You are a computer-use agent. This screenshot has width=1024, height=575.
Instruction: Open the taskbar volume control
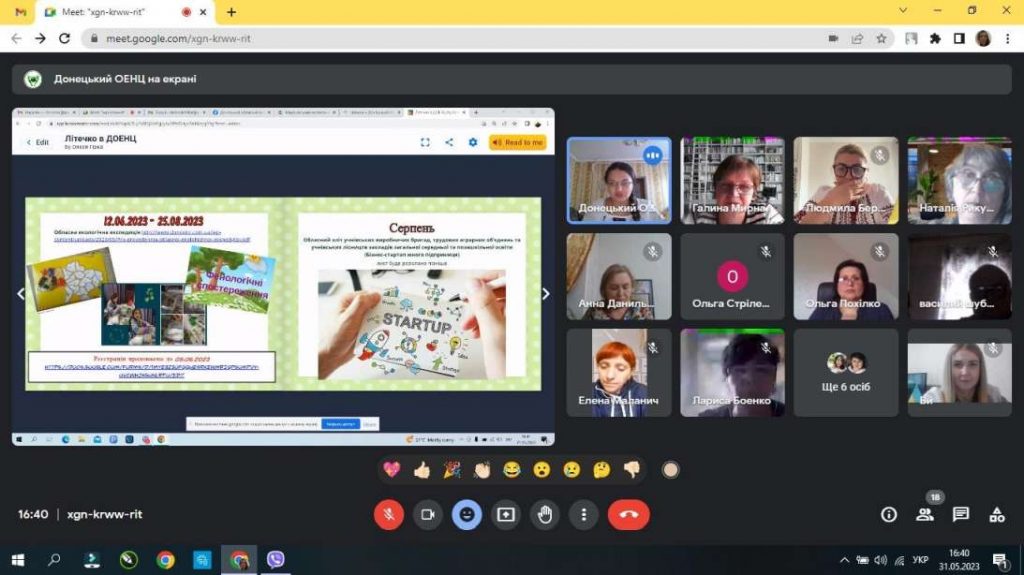(881, 560)
